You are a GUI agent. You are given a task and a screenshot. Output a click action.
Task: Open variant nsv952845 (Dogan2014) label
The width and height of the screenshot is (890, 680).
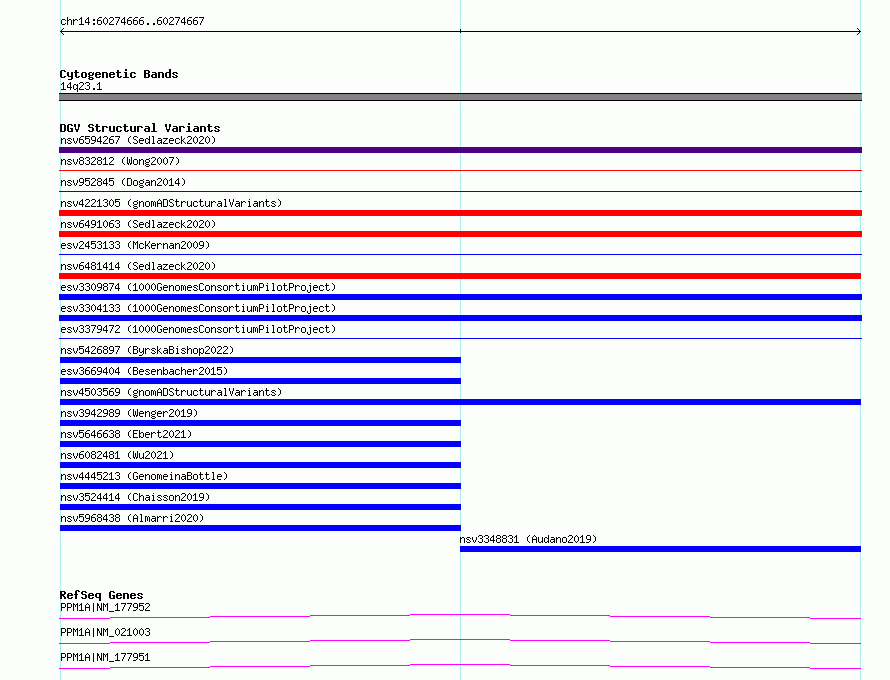pyautogui.click(x=123, y=182)
